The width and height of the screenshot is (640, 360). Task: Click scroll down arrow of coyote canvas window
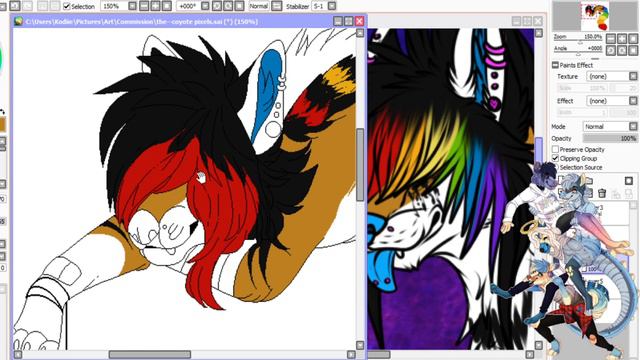tap(360, 345)
